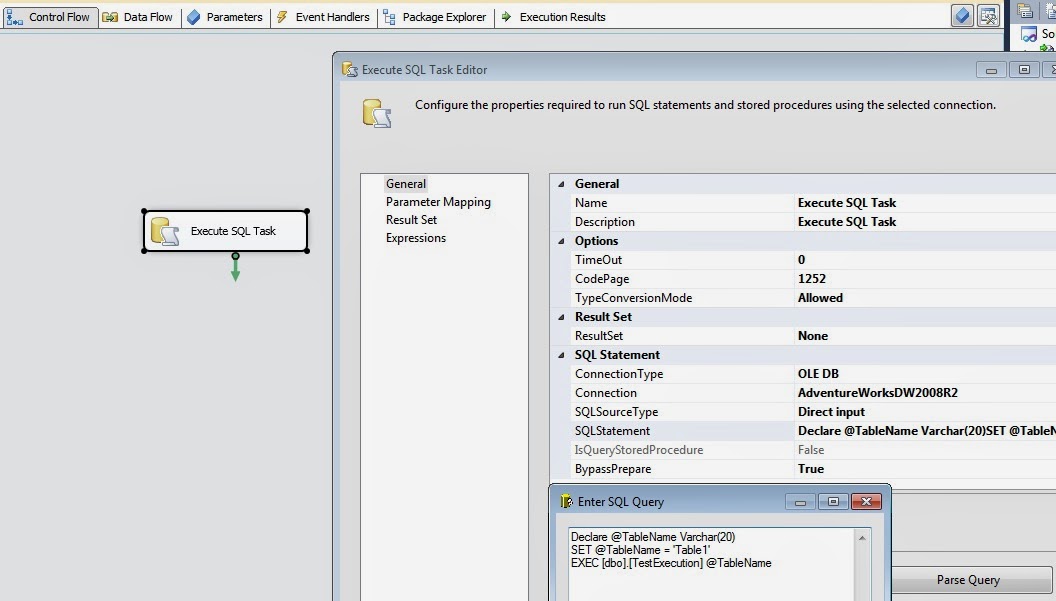Viewport: 1056px width, 601px height.
Task: Click the large SQL task icon beside the description
Action: pos(376,113)
